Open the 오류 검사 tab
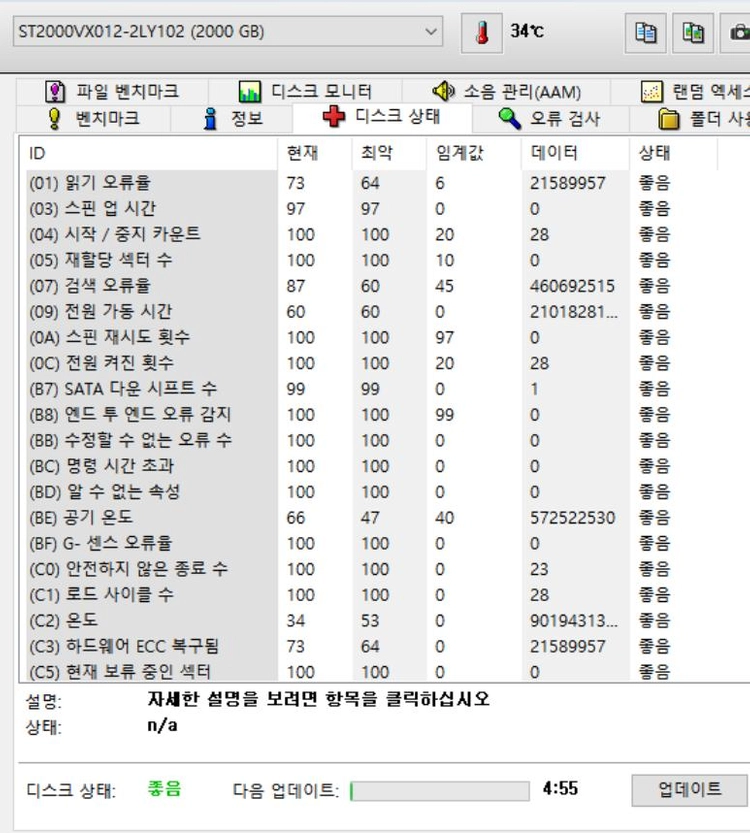750x833 pixels. 550,118
